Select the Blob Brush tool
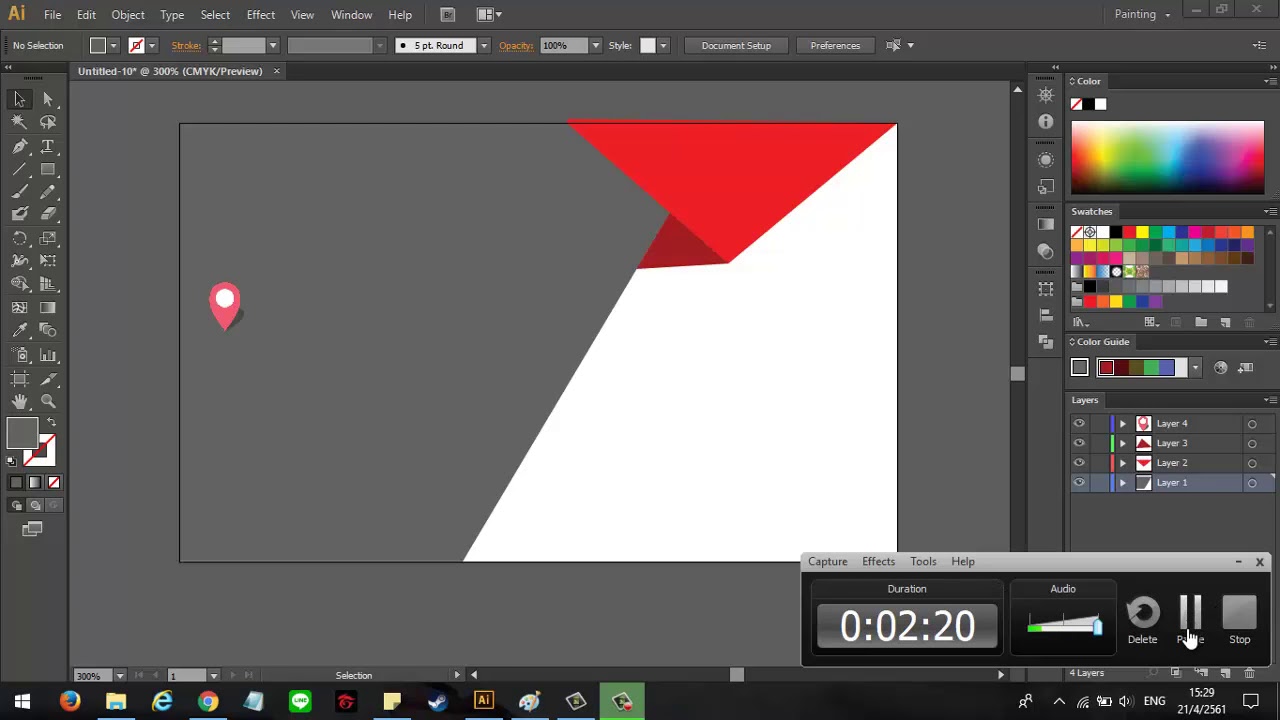This screenshot has height=720, width=1280. (20, 214)
